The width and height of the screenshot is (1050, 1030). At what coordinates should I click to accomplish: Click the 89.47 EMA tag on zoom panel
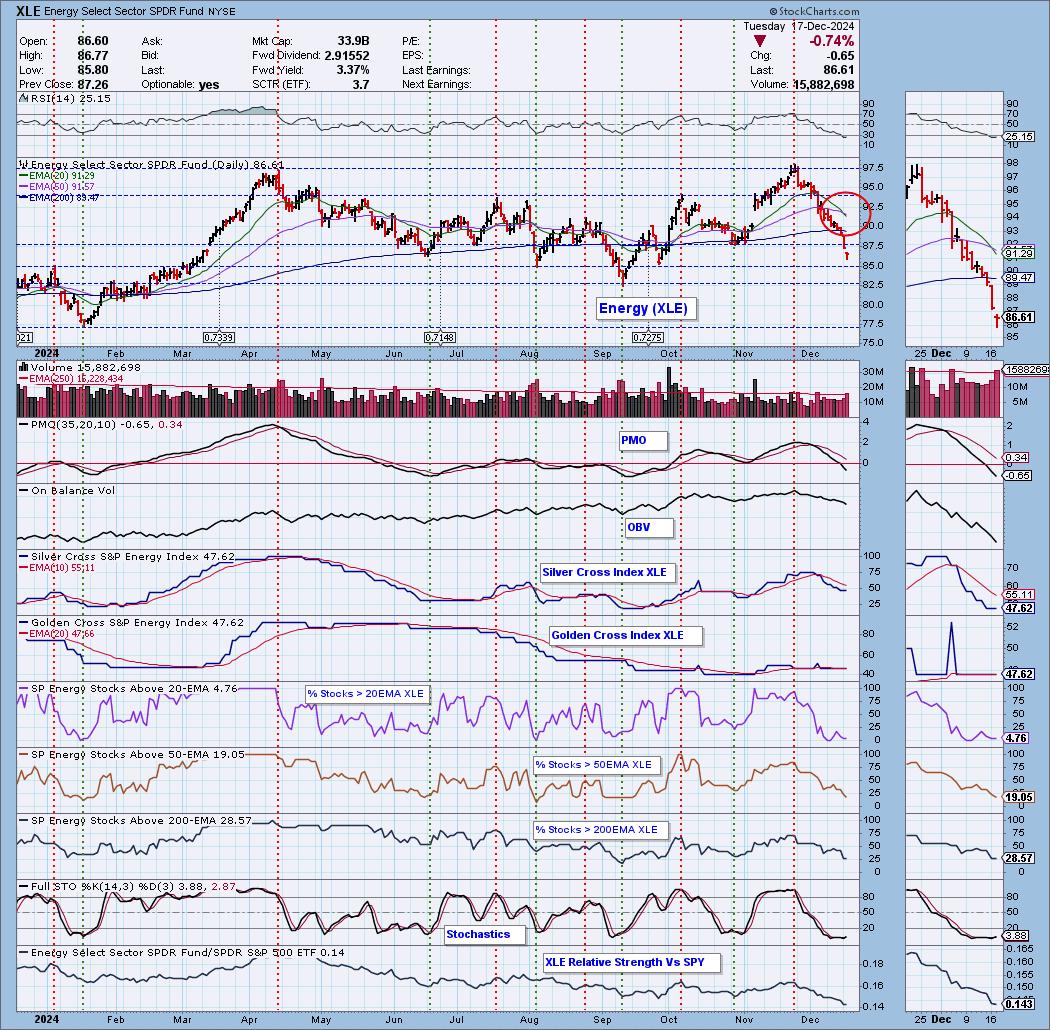1019,277
